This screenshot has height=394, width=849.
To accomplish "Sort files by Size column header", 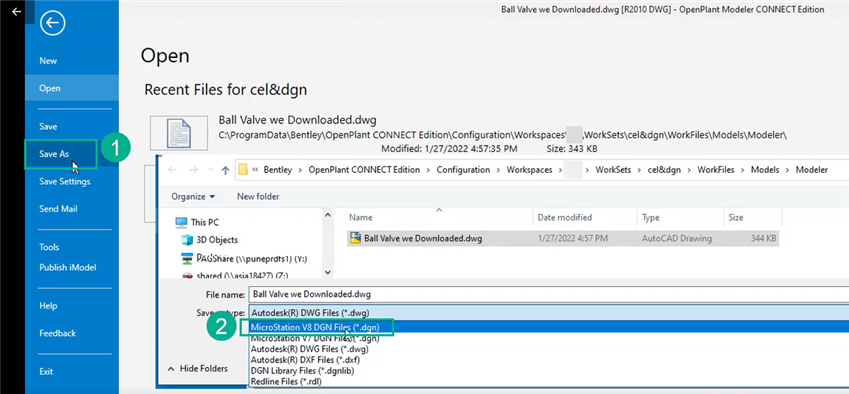I will (735, 218).
